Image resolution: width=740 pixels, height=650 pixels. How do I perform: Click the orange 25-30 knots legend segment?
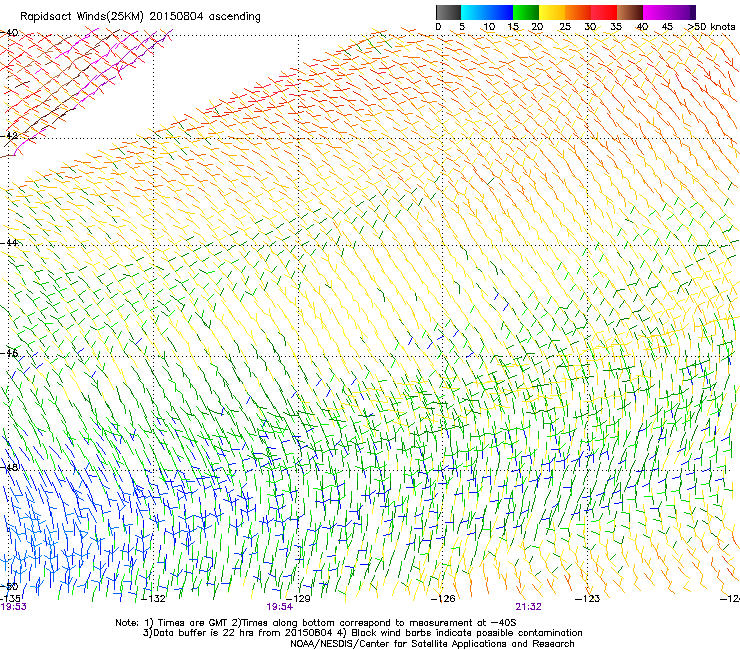578,12
